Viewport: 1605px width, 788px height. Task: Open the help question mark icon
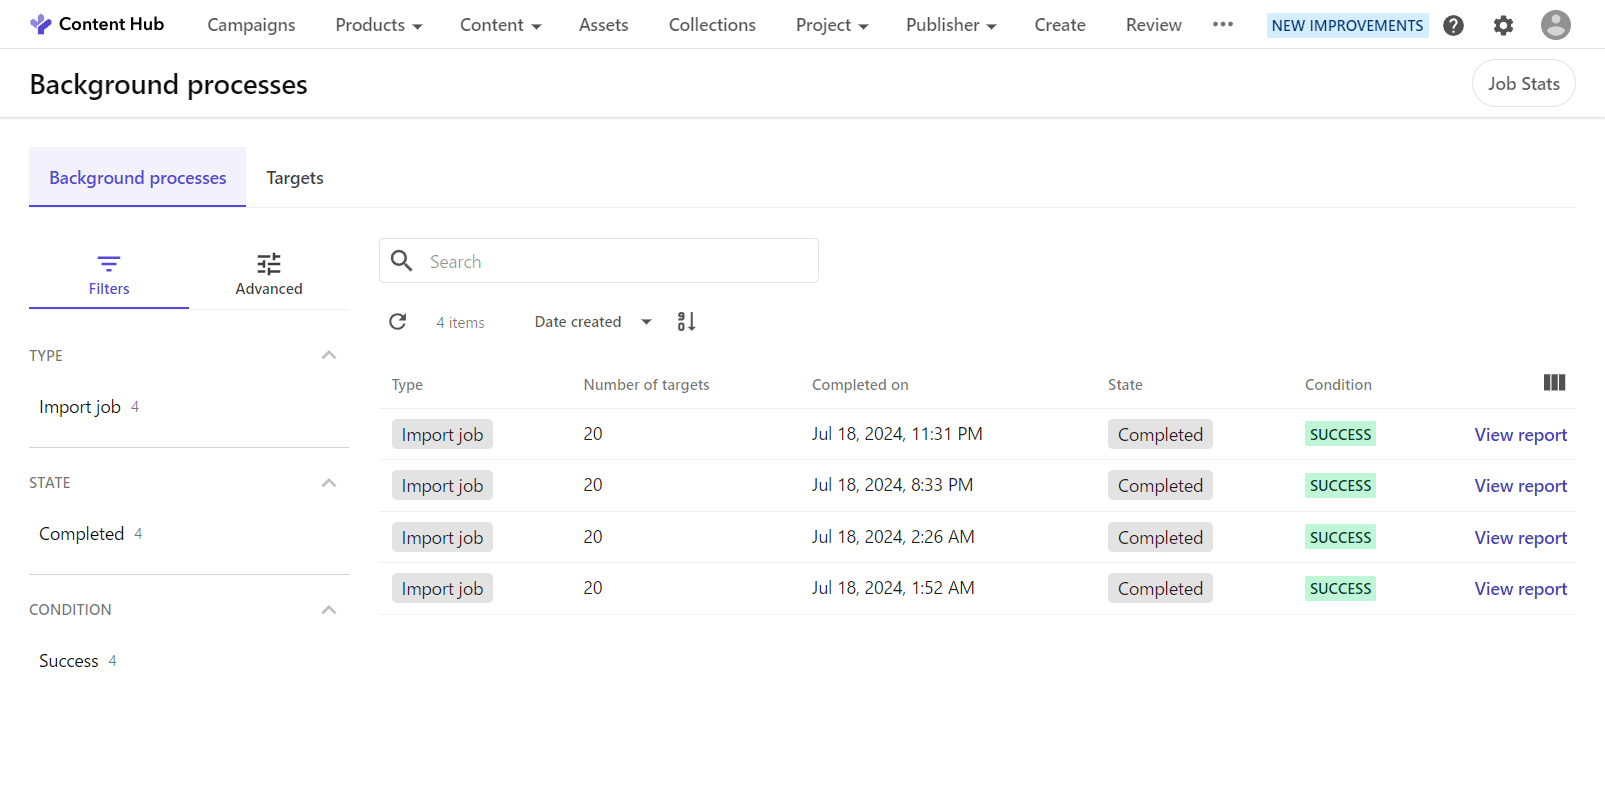1453,25
